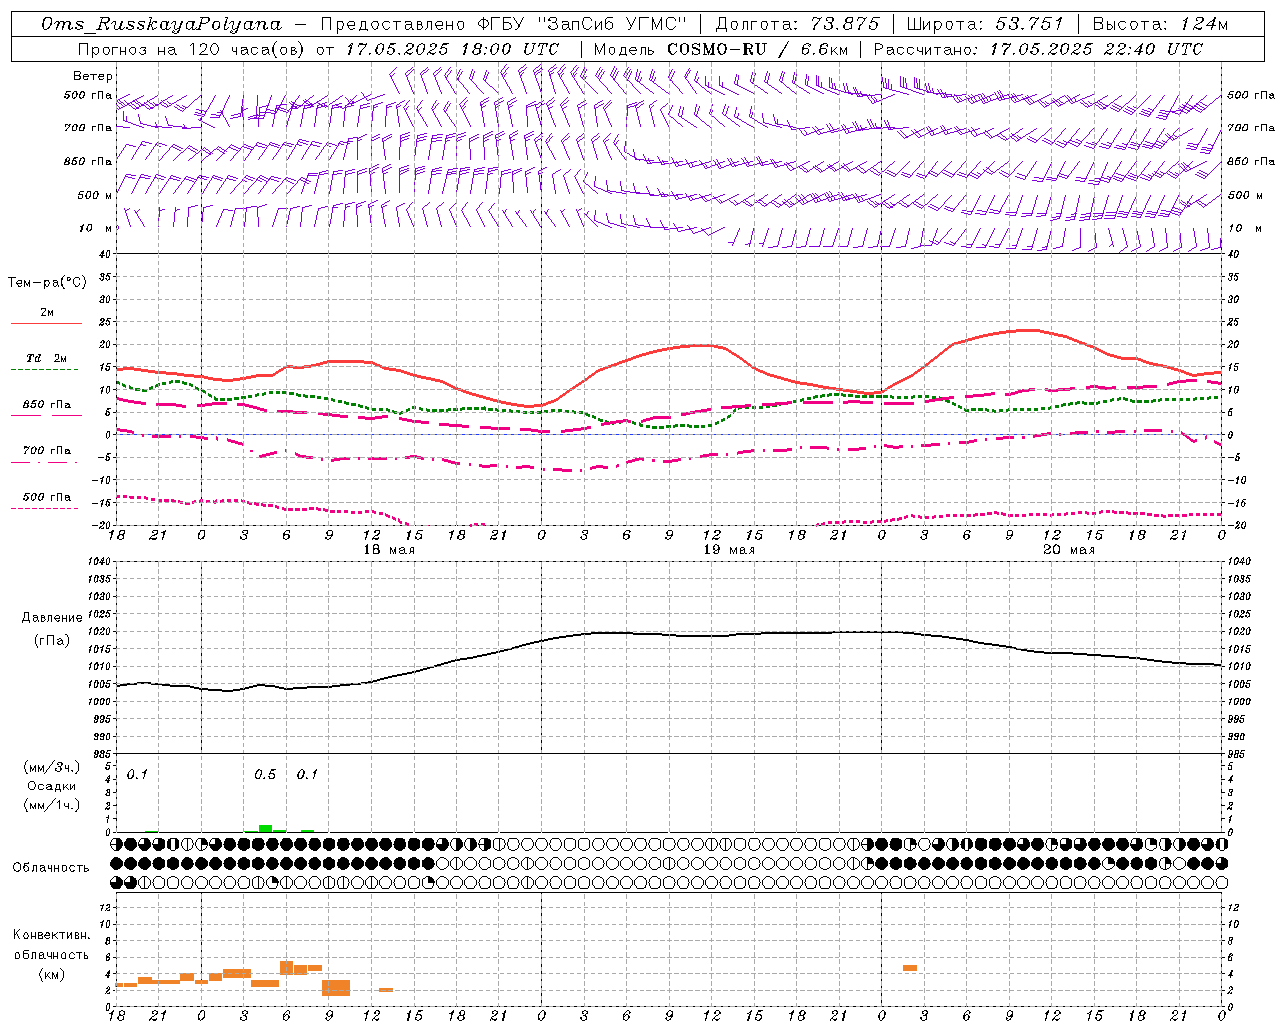Select the text Предоставлено ФГБУ "ЗапСиб УГМС"
The height and width of the screenshot is (1024, 1280).
tap(503, 24)
